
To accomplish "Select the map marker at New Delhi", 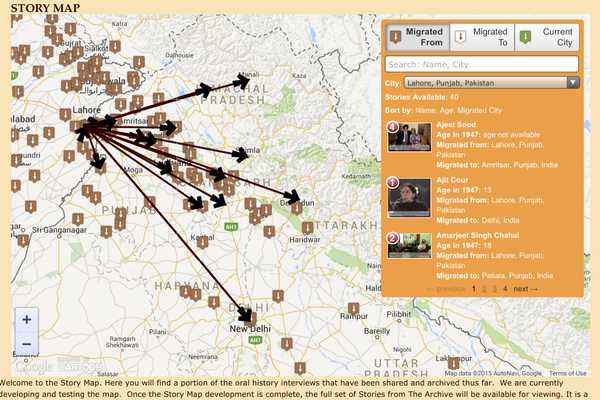I will tap(251, 318).
